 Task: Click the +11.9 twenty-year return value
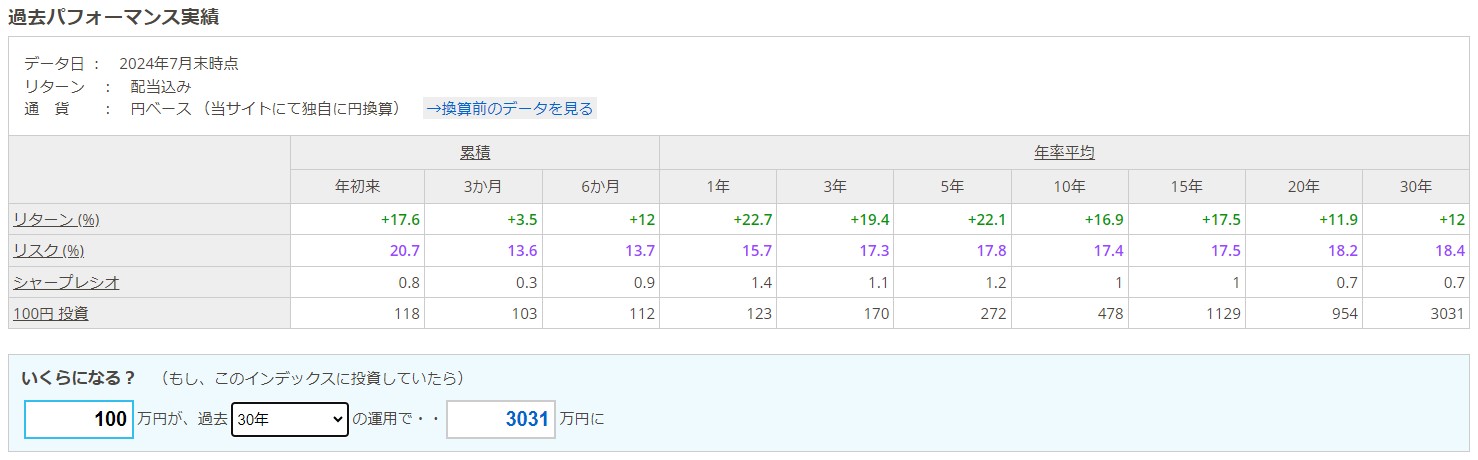[1337, 220]
